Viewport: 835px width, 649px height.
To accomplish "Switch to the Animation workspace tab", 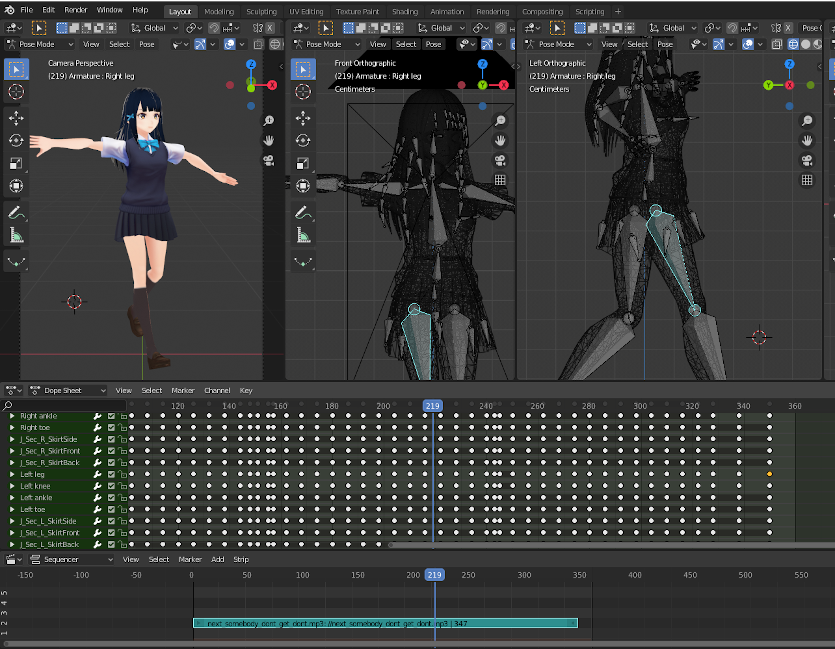I will tap(447, 12).
